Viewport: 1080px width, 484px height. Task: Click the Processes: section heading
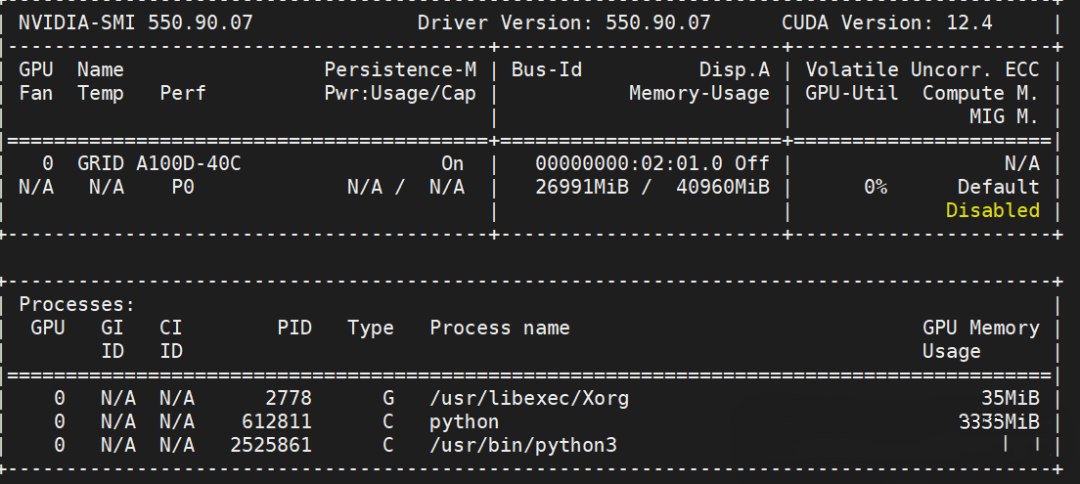click(x=77, y=304)
